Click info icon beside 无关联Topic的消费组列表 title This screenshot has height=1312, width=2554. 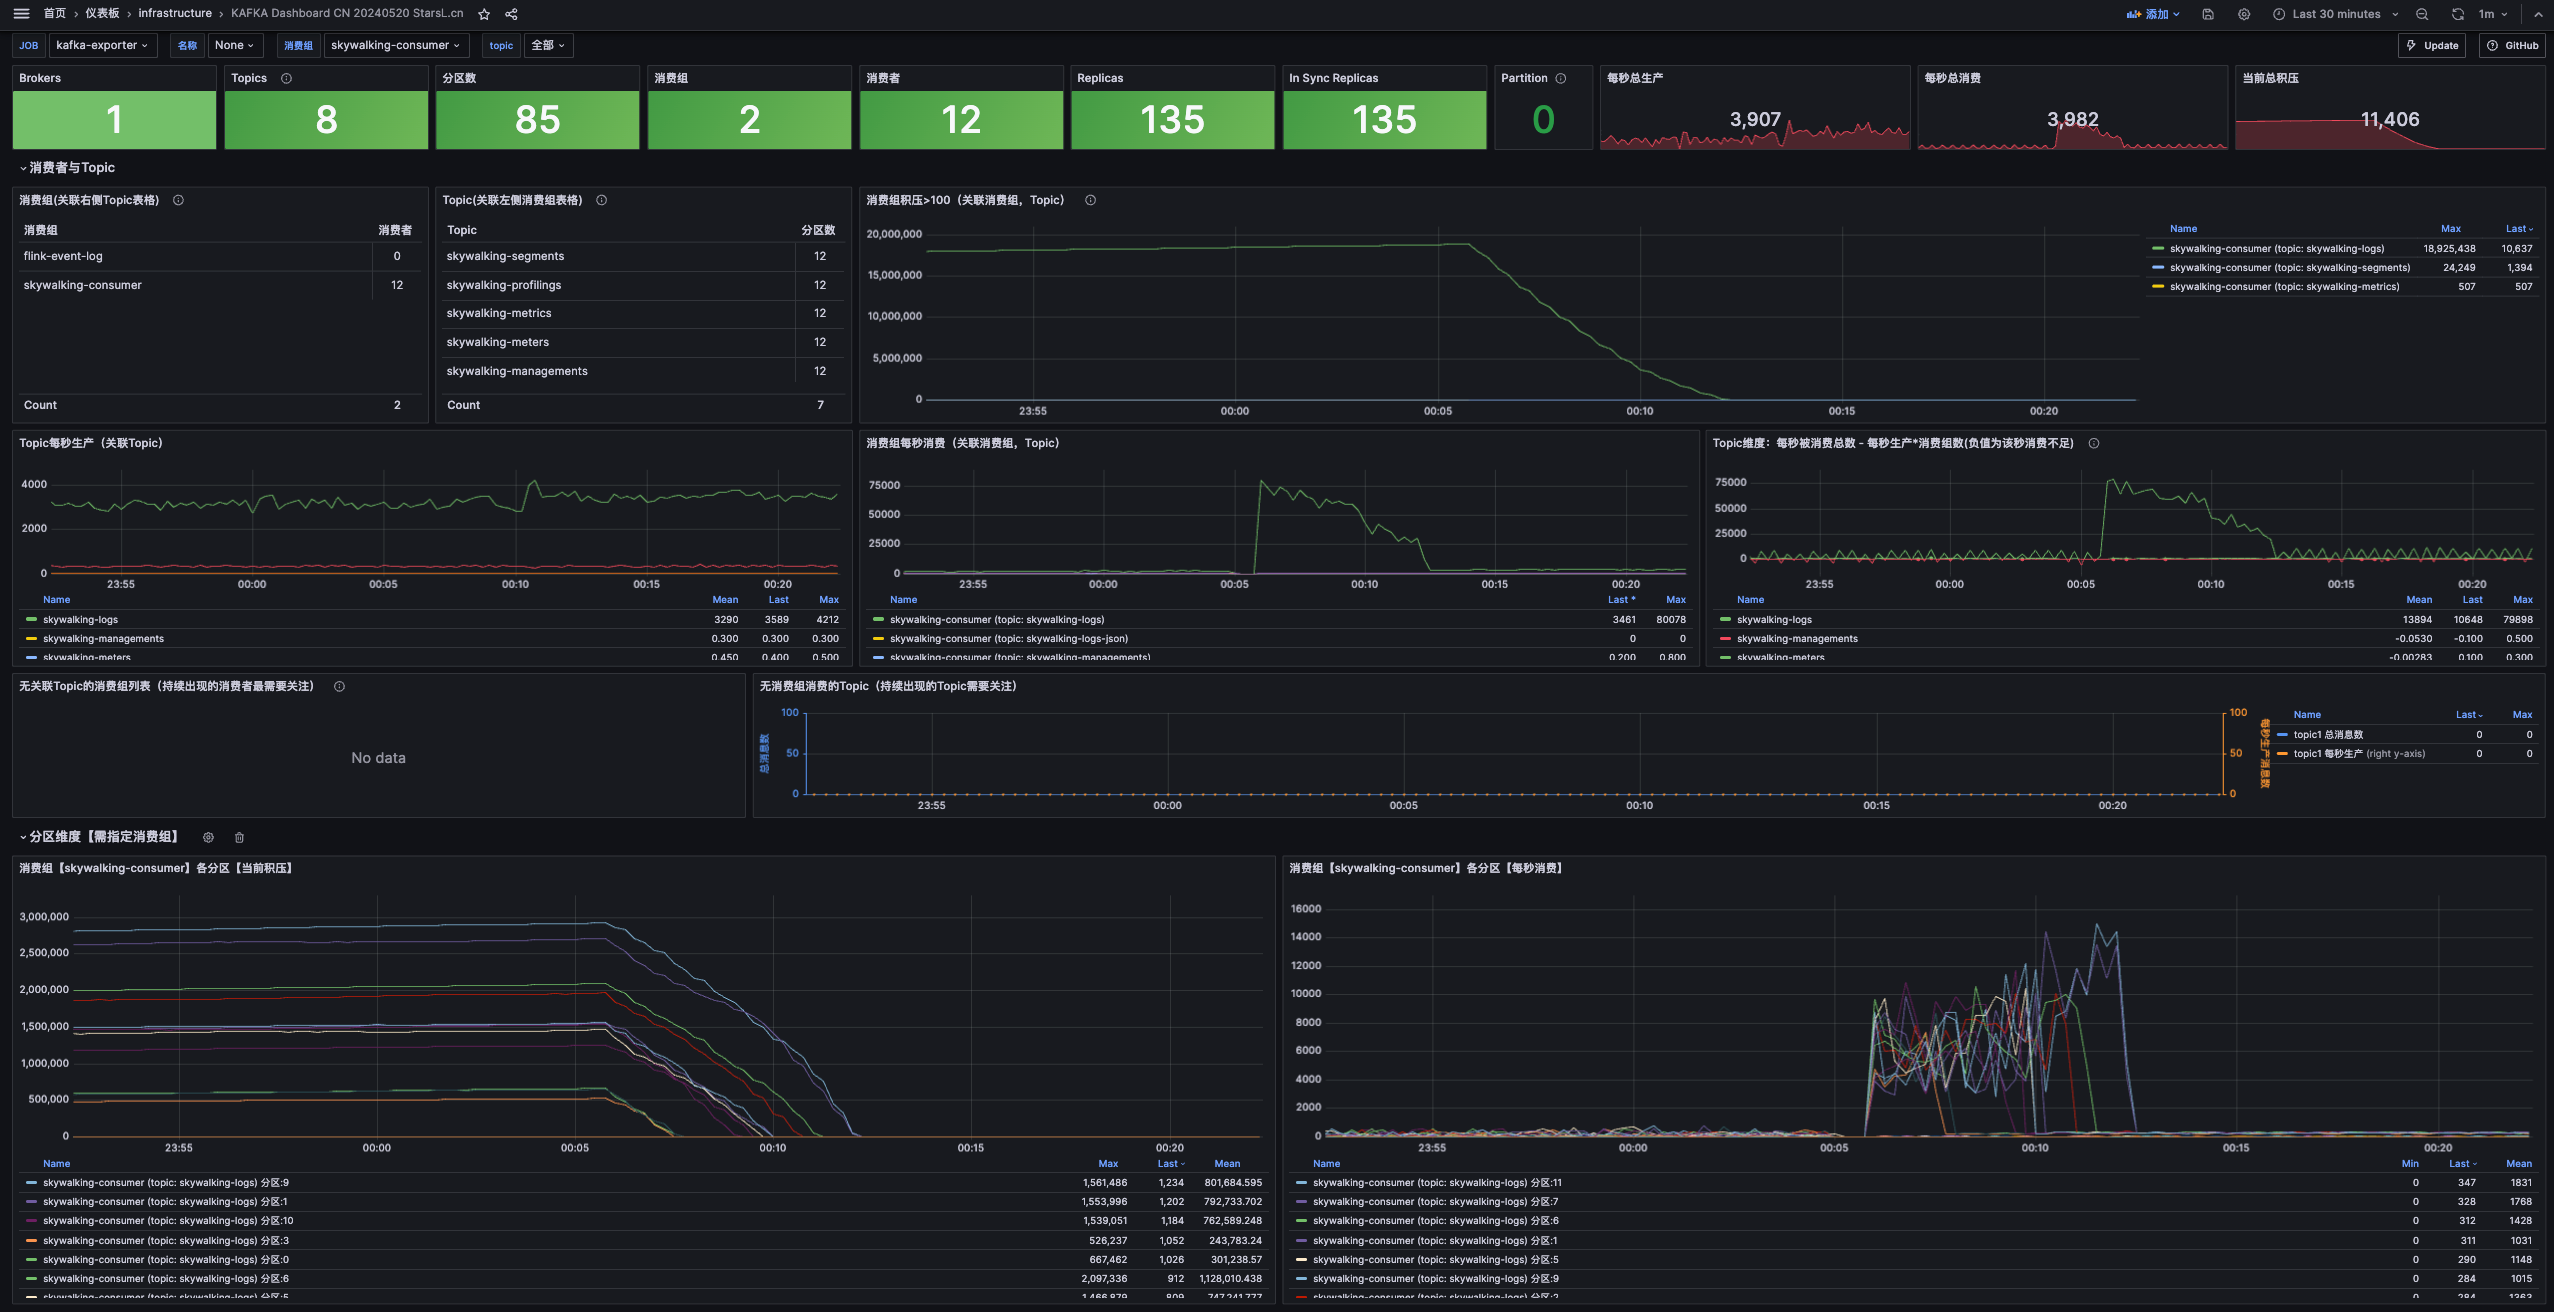tap(340, 686)
